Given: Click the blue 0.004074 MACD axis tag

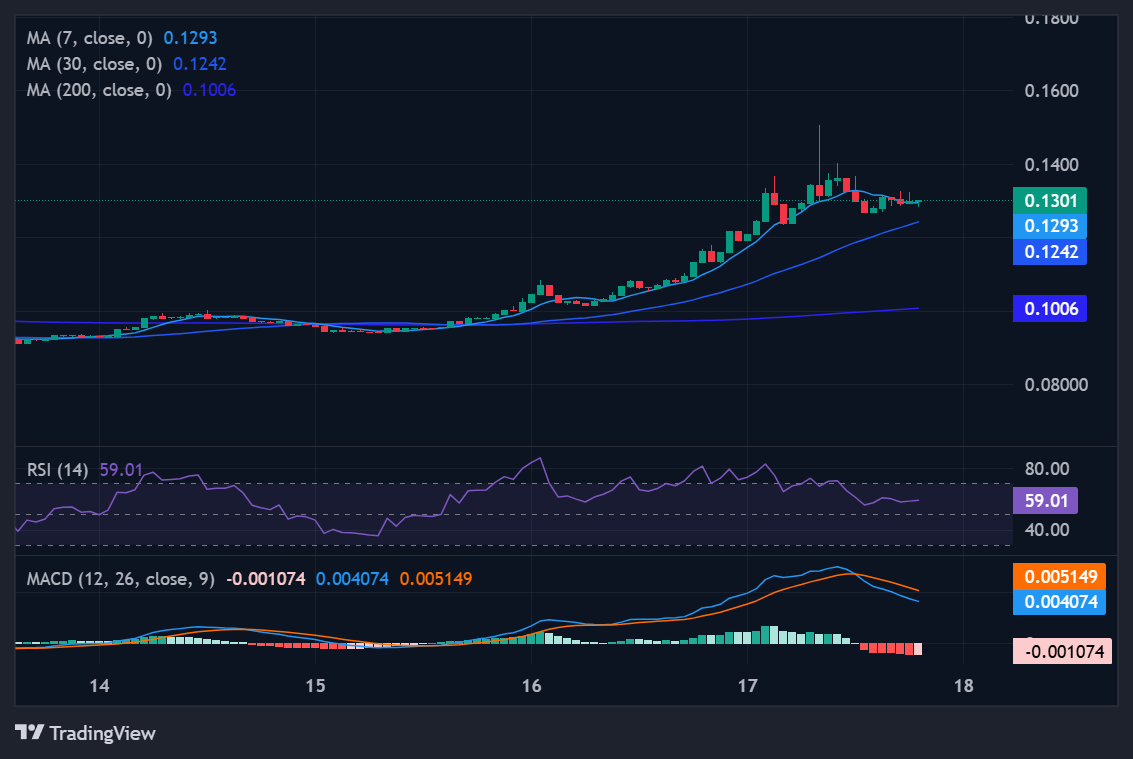Looking at the screenshot, I should (1062, 602).
